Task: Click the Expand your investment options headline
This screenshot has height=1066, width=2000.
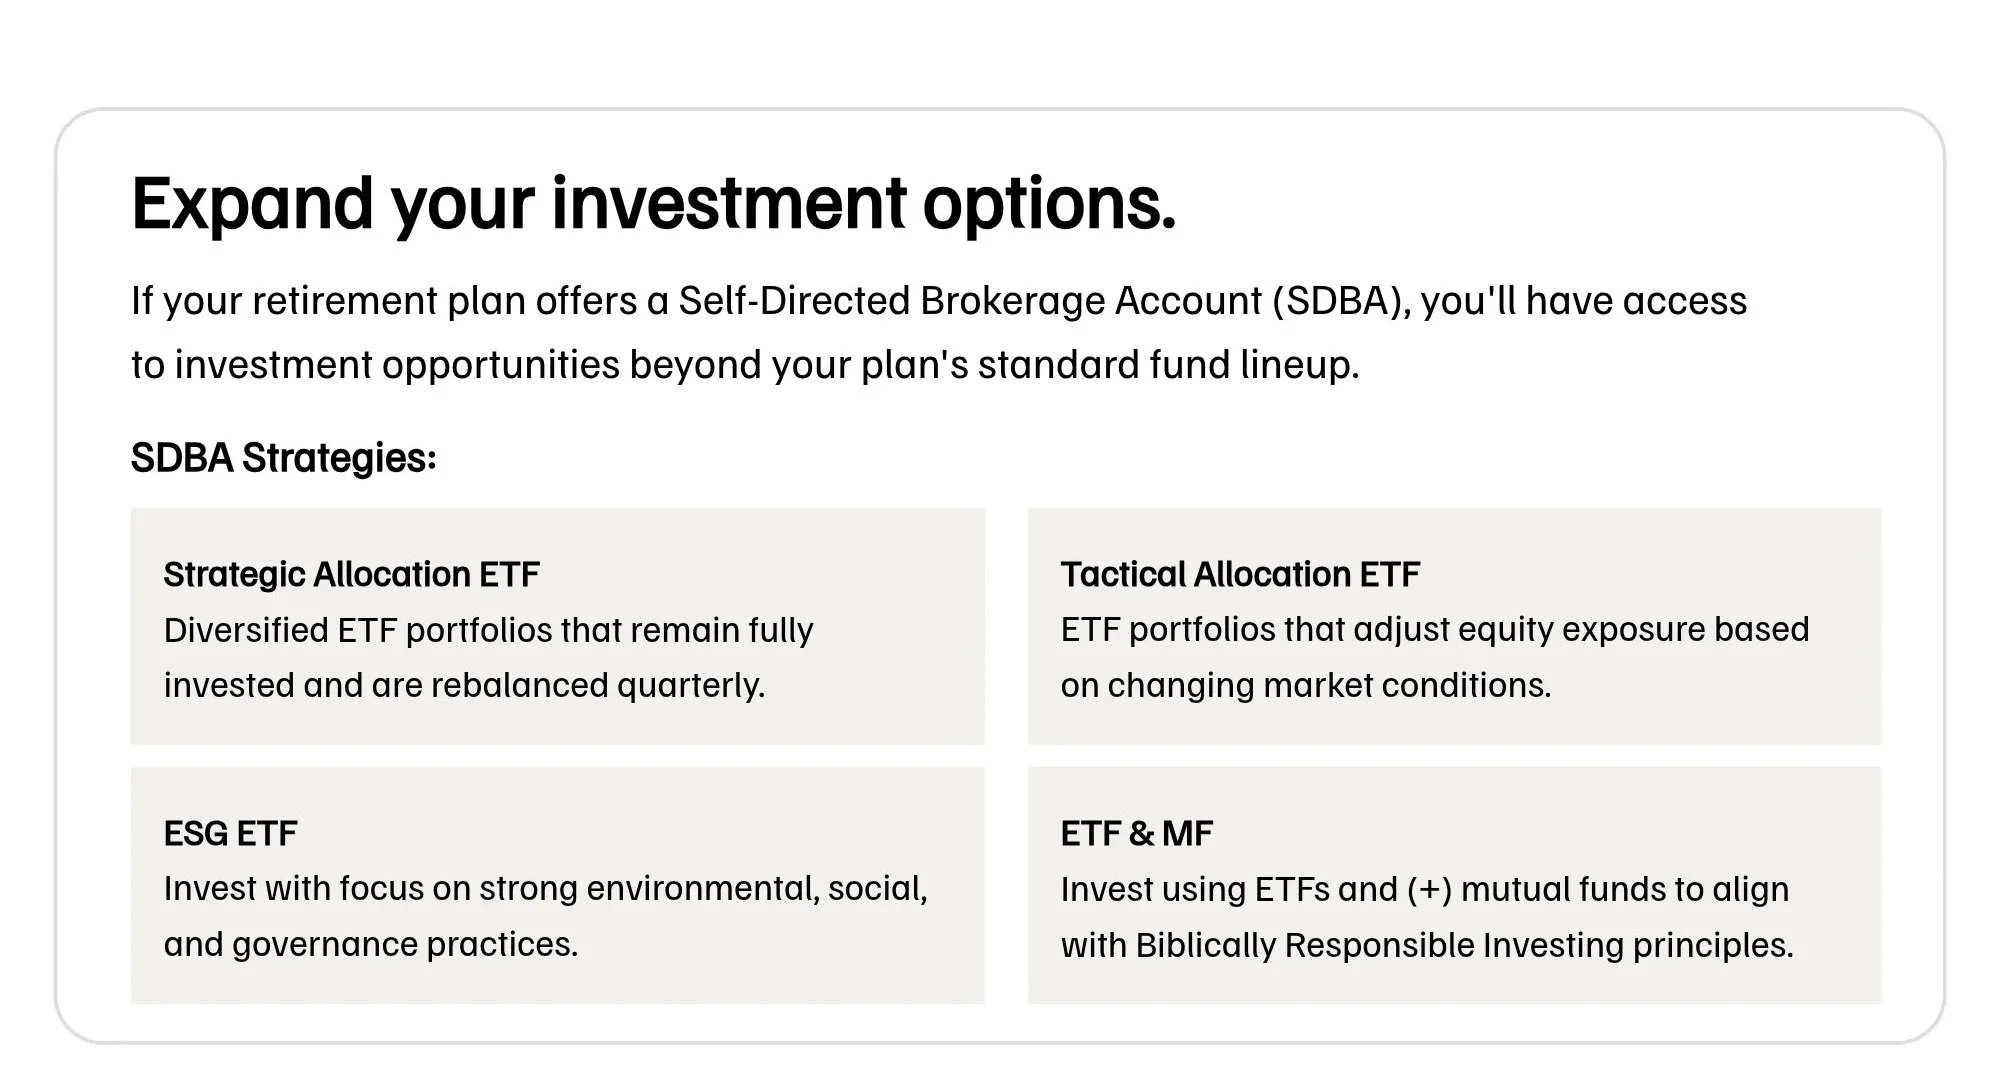Action: pyautogui.click(x=654, y=204)
